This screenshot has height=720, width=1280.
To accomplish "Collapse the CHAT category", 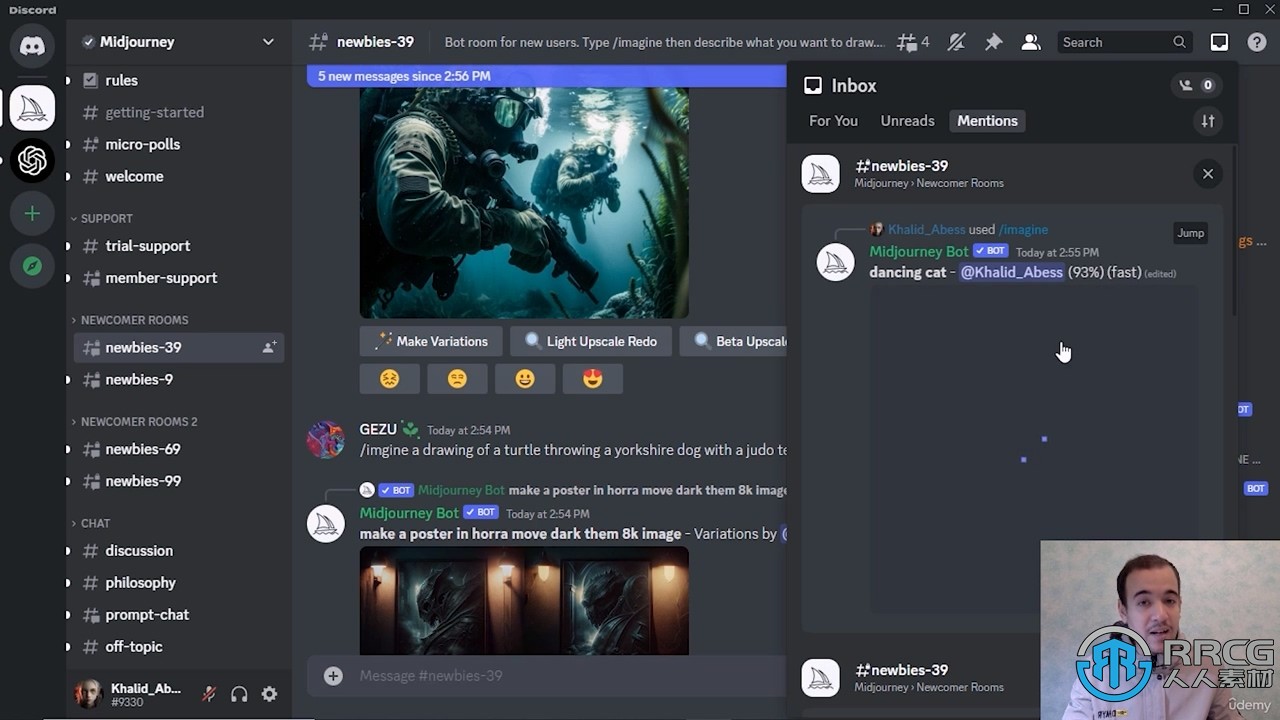I will pos(95,523).
